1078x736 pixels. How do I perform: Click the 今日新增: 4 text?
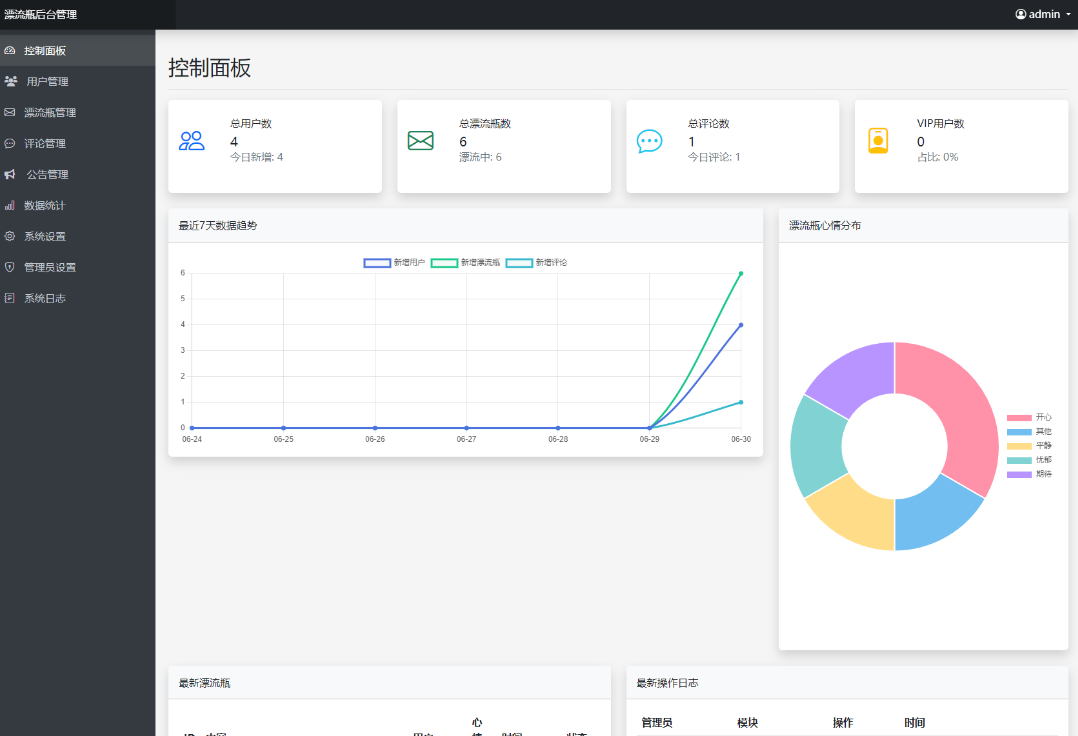(256, 157)
